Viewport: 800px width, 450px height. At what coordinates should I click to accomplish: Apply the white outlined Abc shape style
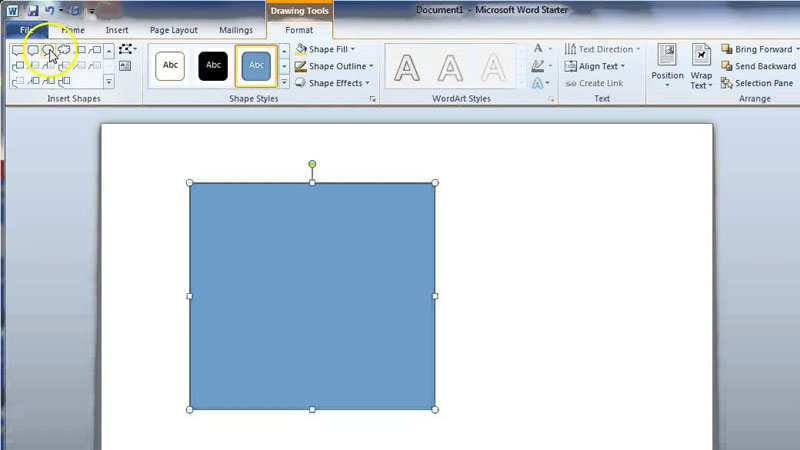pos(170,66)
